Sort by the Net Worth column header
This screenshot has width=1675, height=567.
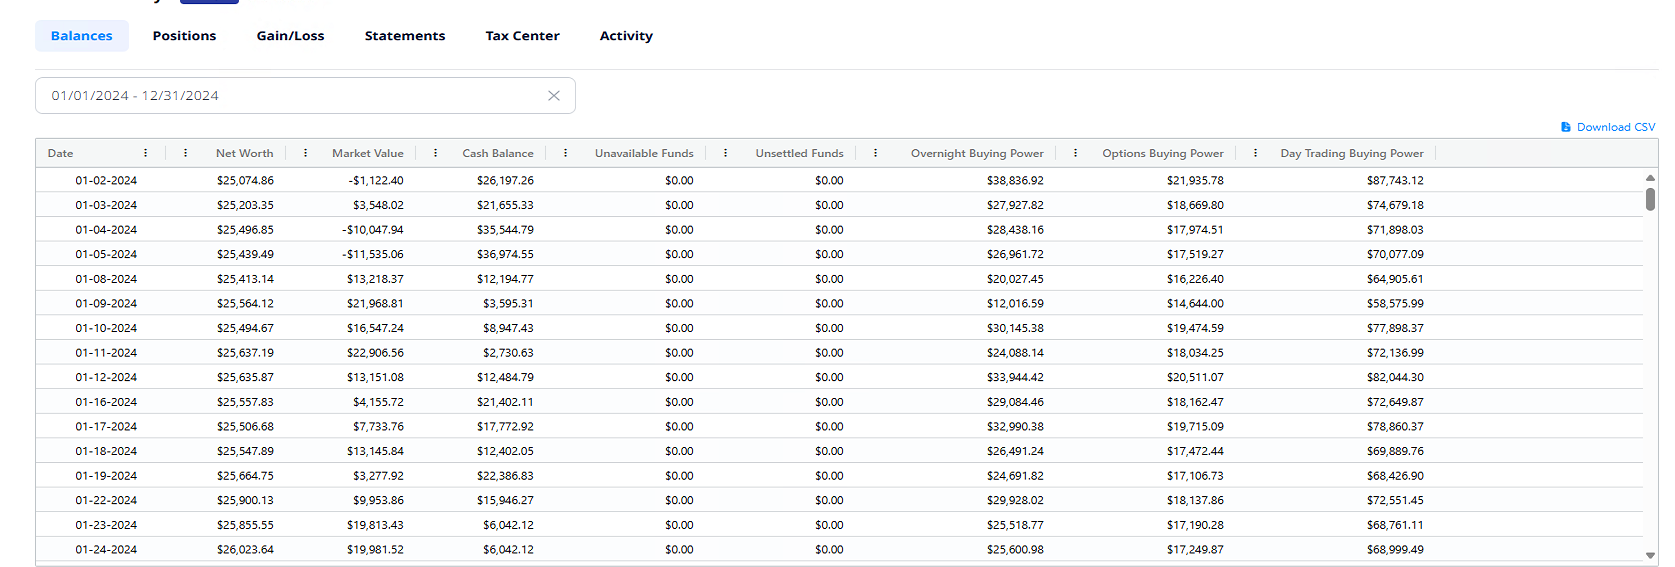(x=244, y=153)
